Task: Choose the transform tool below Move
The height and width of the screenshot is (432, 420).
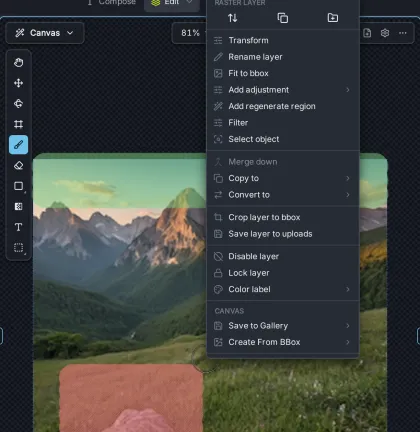Action: (18, 104)
